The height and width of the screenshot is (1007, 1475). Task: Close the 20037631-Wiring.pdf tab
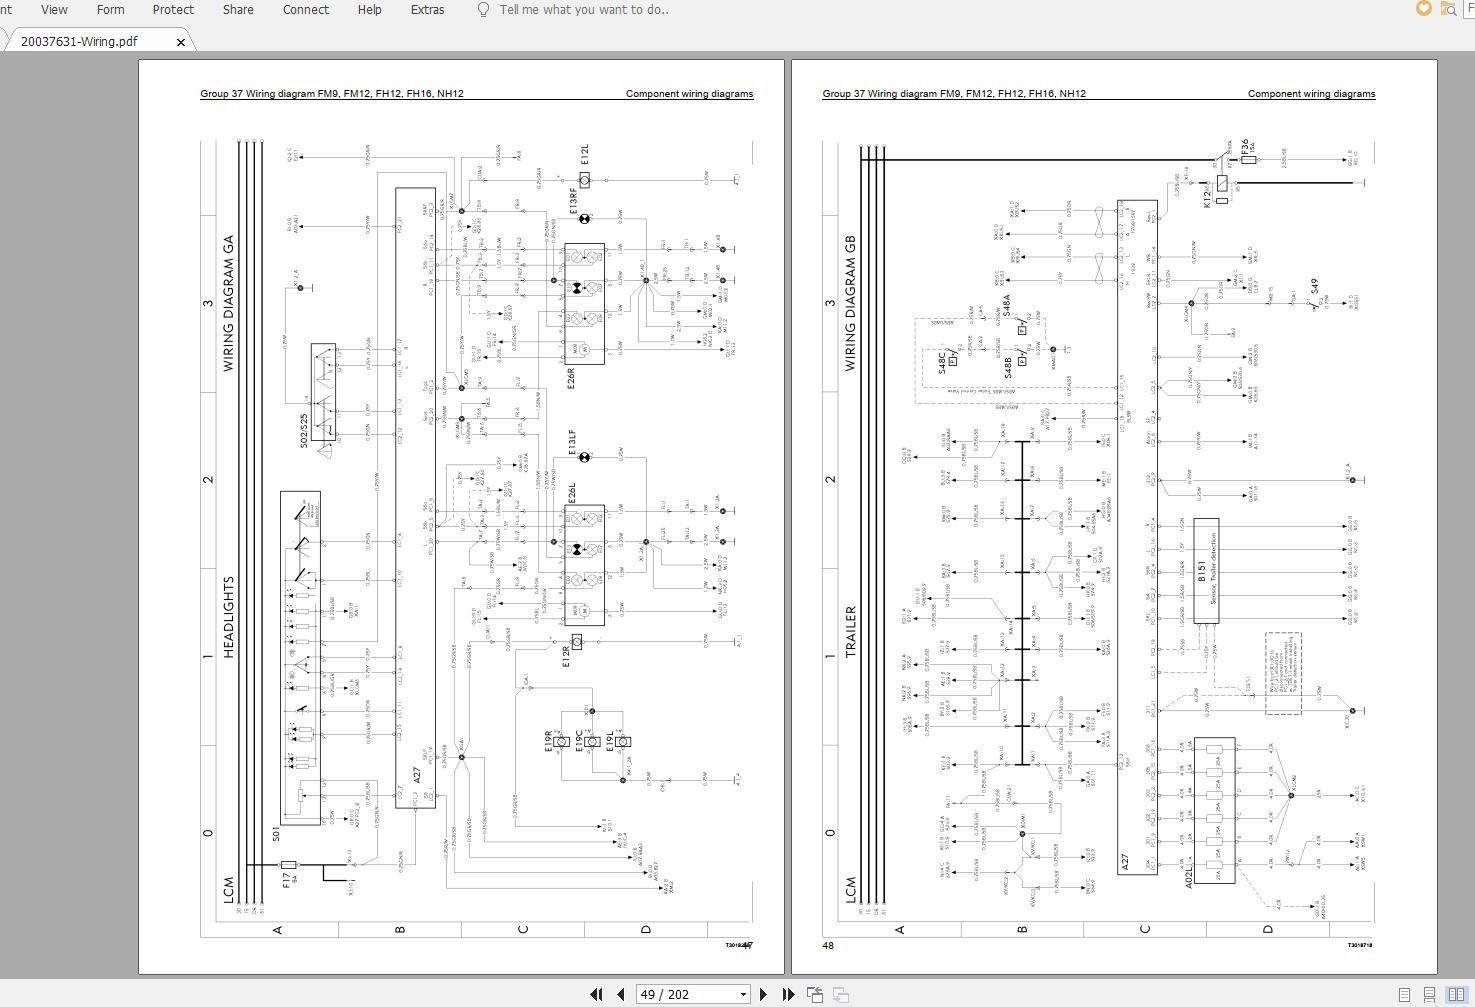181,42
